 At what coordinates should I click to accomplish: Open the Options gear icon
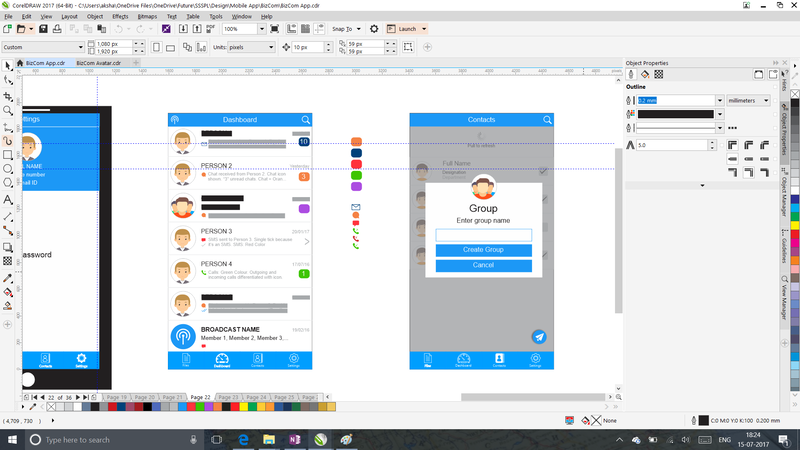pyautogui.click(x=374, y=29)
